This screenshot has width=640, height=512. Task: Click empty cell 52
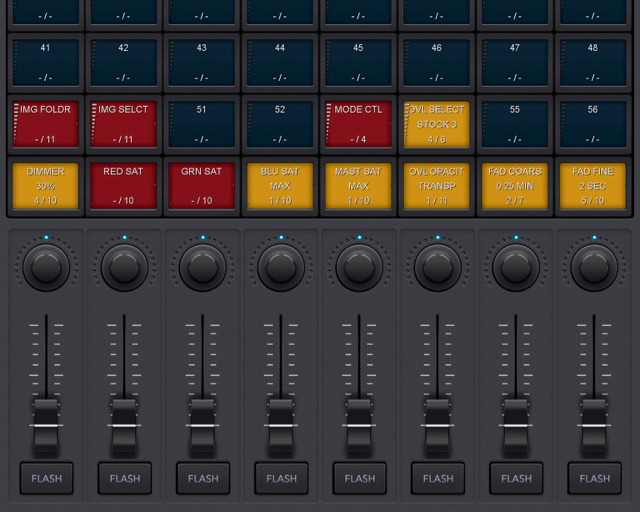coord(280,124)
